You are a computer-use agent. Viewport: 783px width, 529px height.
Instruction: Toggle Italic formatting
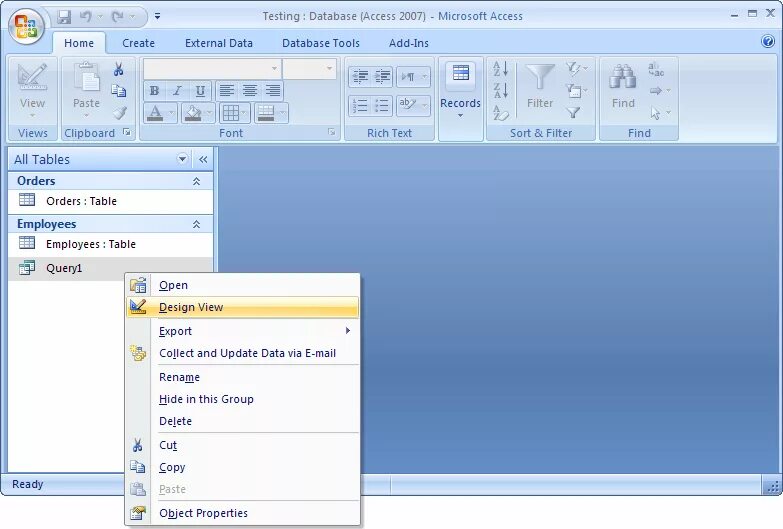point(177,91)
